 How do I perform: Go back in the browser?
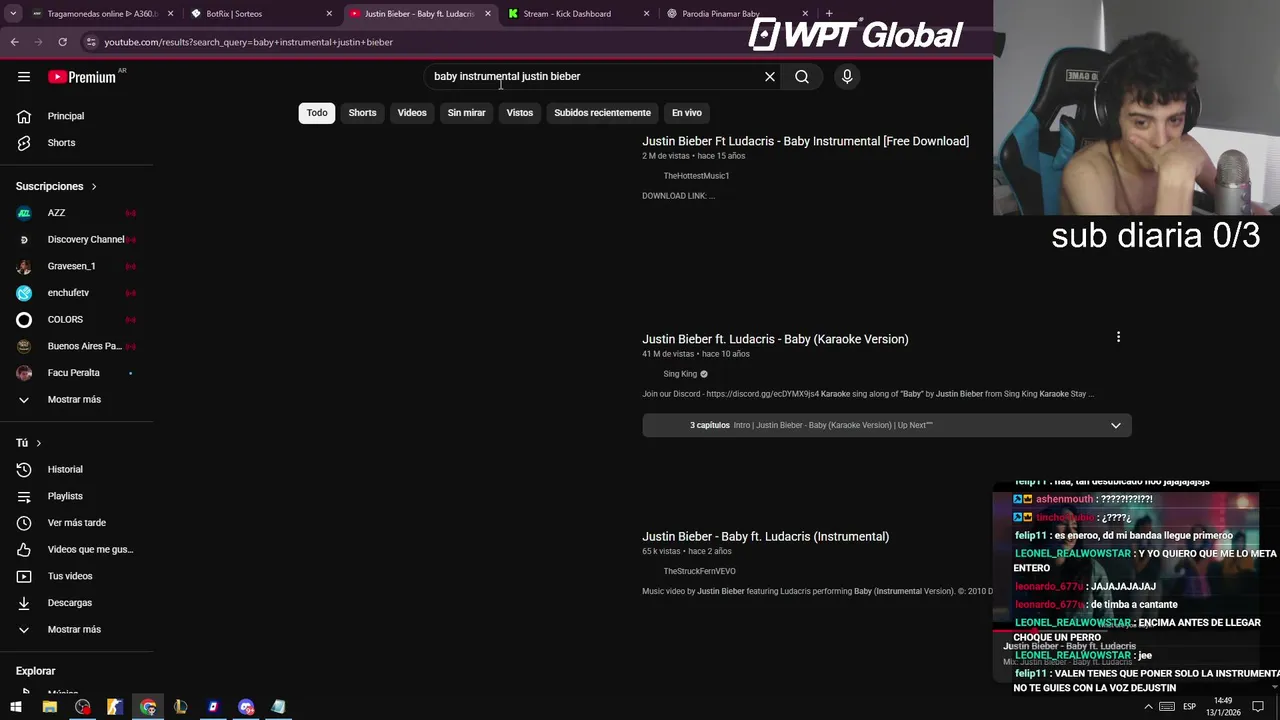tap(14, 42)
